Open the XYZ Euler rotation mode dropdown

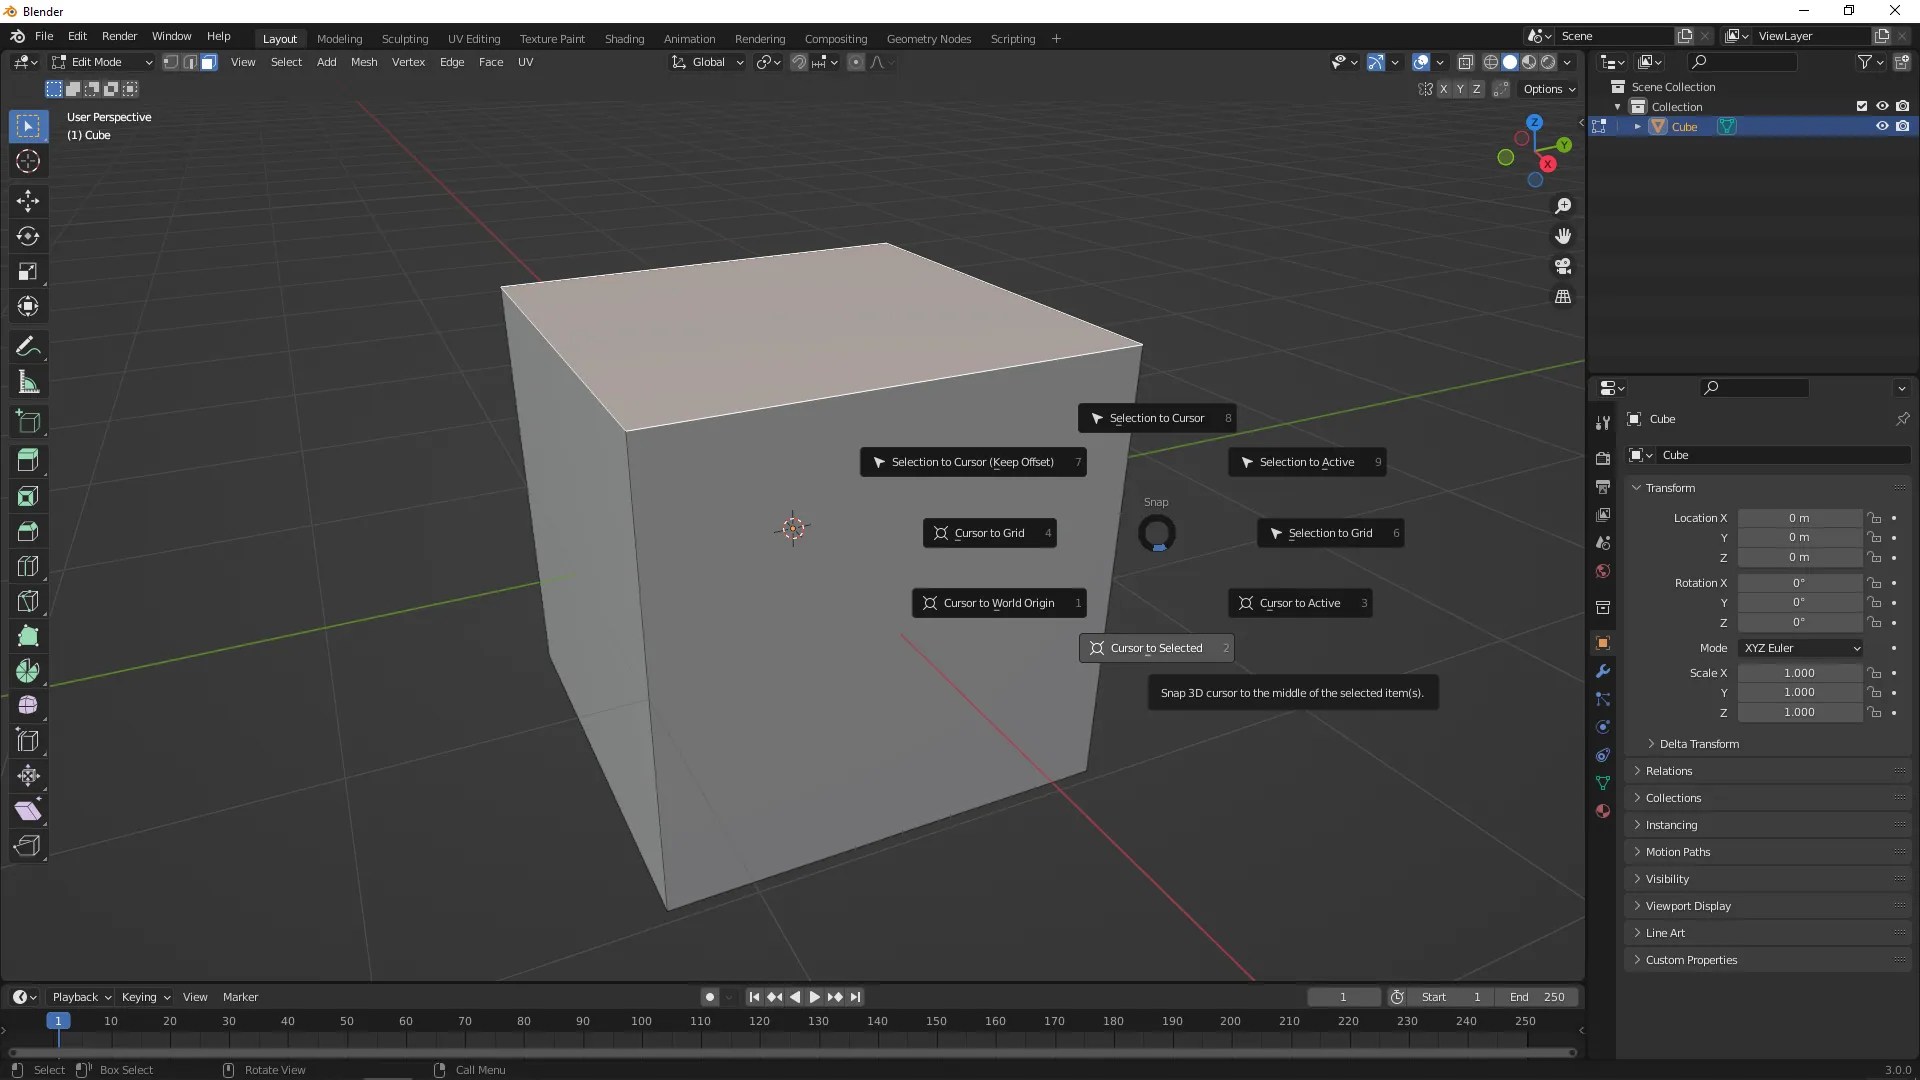point(1800,648)
